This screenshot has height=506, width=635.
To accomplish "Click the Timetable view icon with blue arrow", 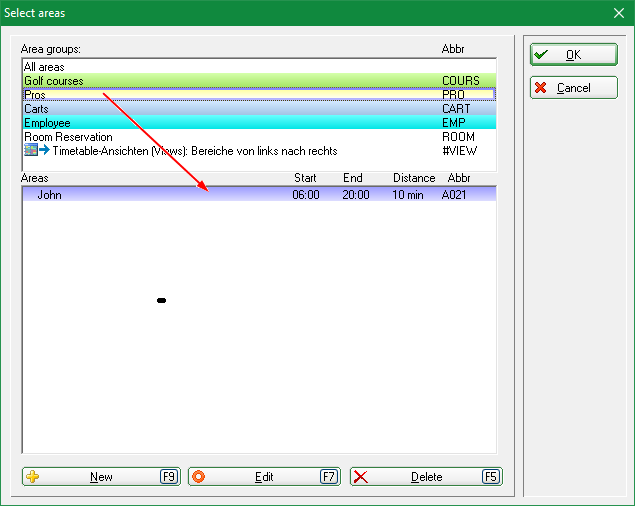I will [37, 151].
